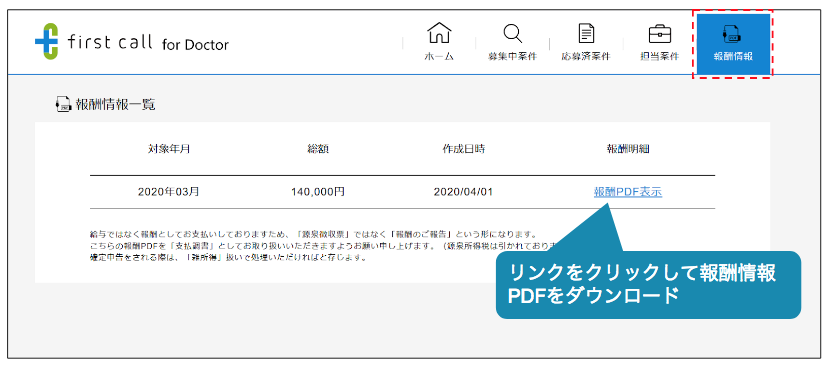Click the 作成日時 column header
829x367 pixels.
point(463,149)
